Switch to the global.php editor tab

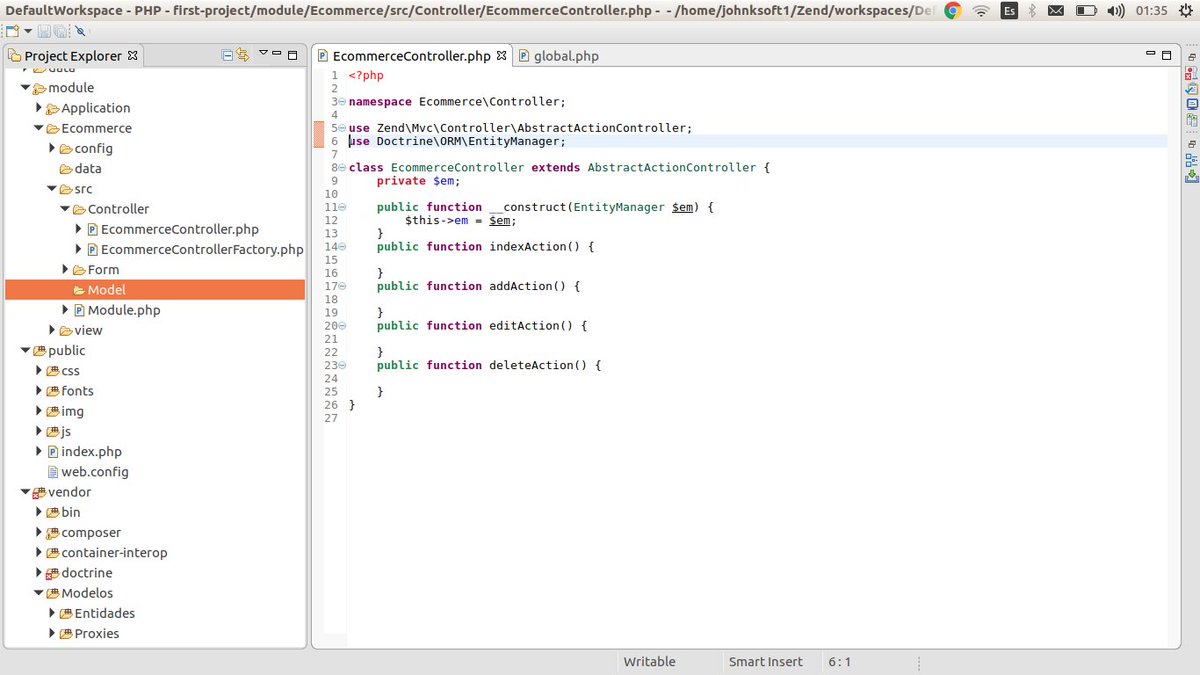pos(558,56)
